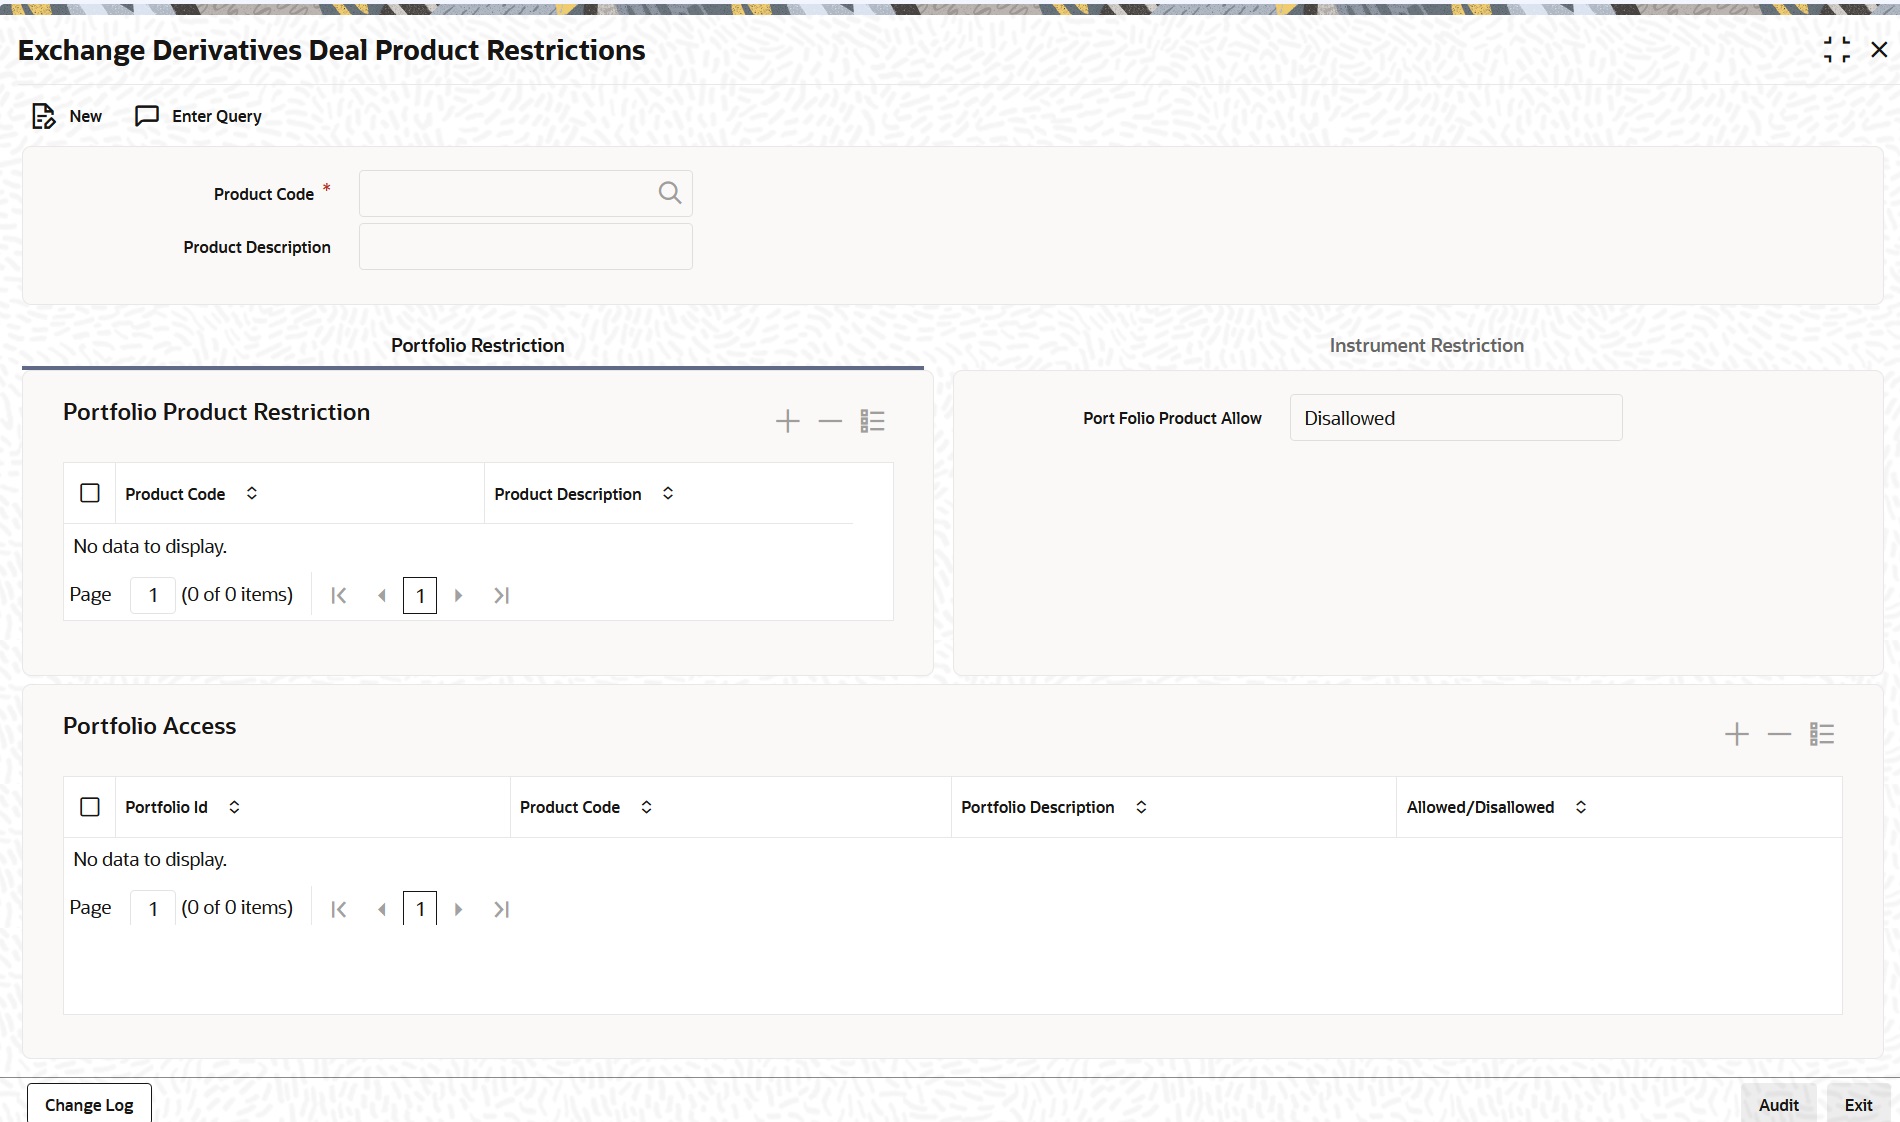Select current page 1 in Portfolio Access
Screen dimensions: 1900x1122
[x=420, y=908]
